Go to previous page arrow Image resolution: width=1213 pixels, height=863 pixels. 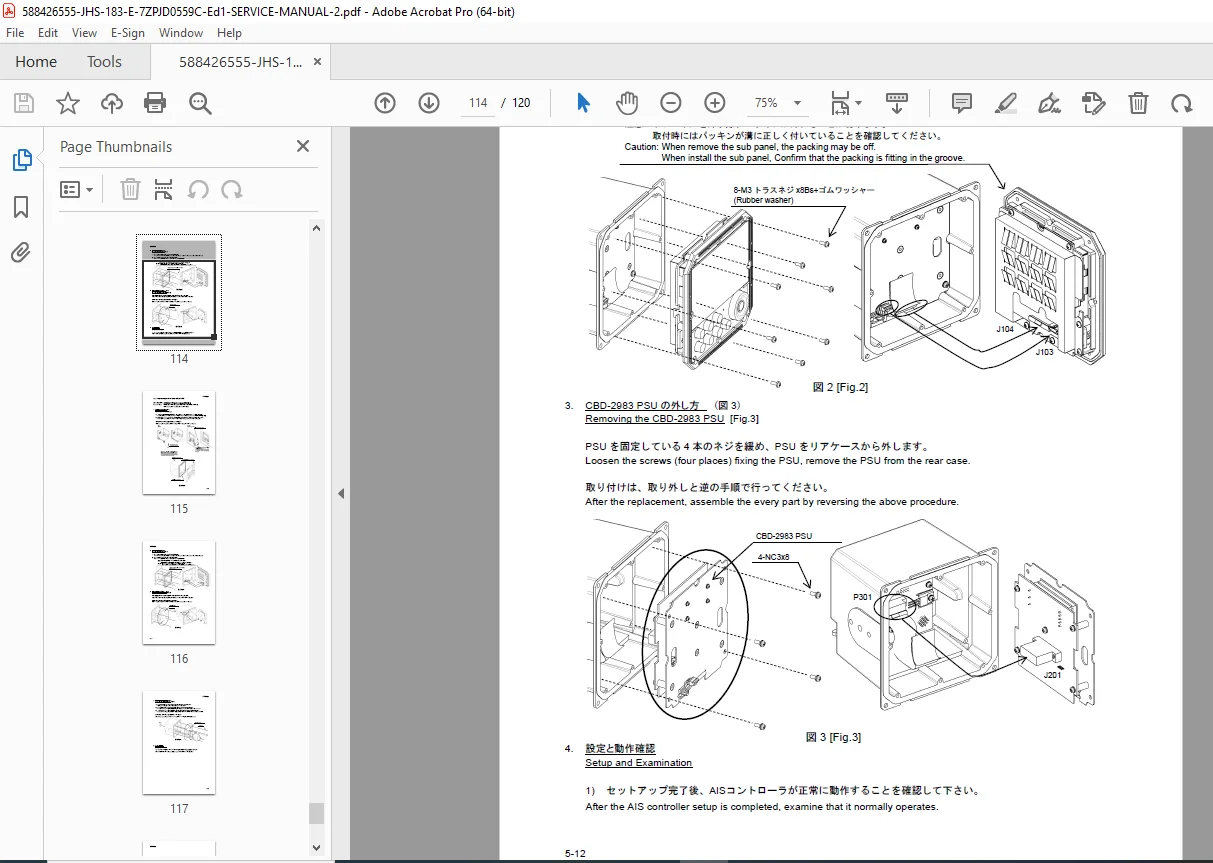pyautogui.click(x=385, y=103)
